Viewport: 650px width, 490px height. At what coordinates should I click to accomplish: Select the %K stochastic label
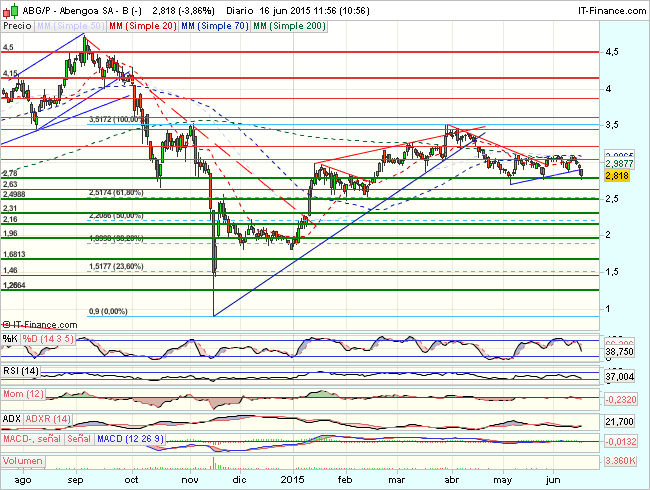coord(10,339)
